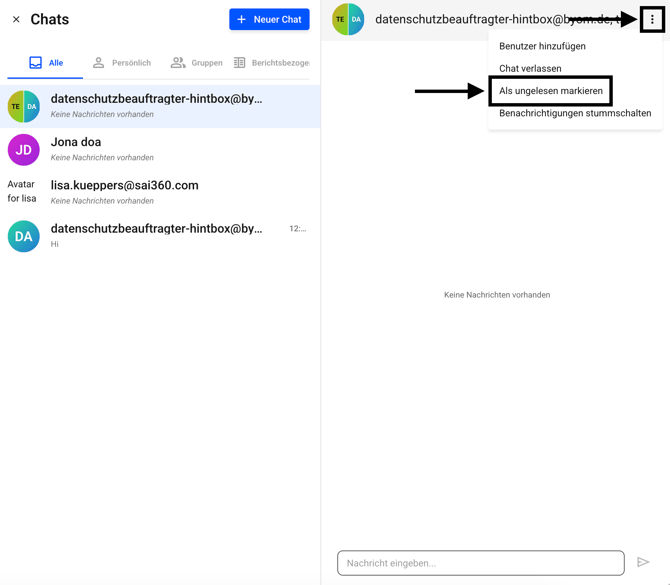Switch to the Persönlich tab
The image size is (670, 585).
tap(121, 63)
